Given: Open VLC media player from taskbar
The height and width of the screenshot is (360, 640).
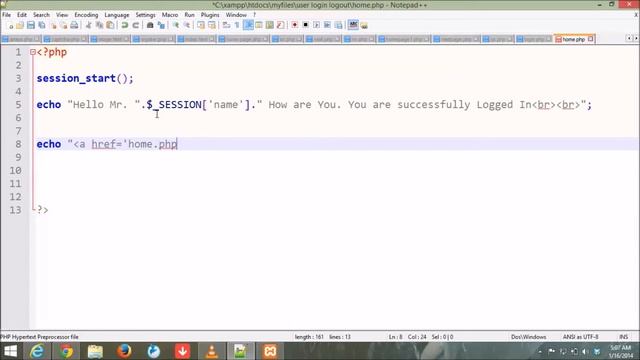Looking at the screenshot, I should (x=211, y=351).
